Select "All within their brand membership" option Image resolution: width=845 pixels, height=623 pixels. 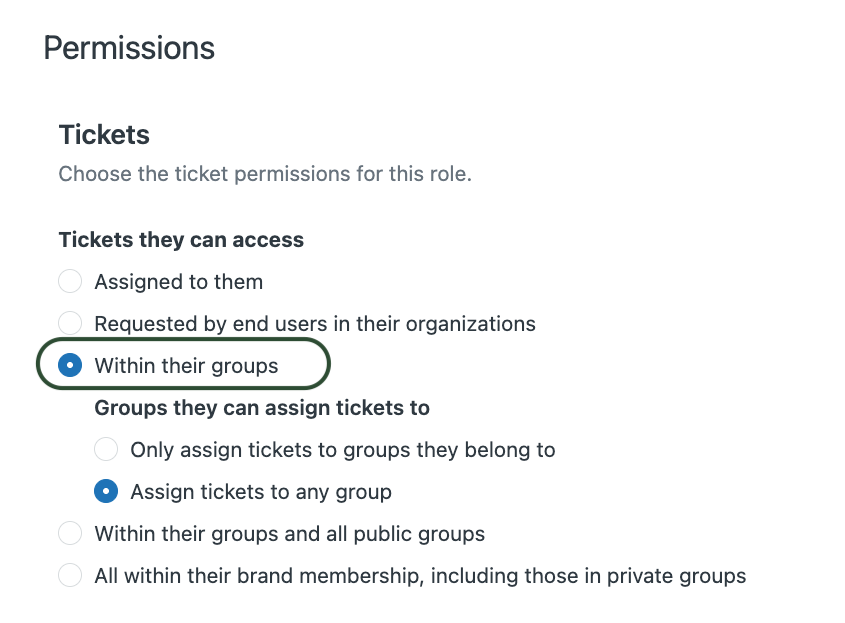70,575
